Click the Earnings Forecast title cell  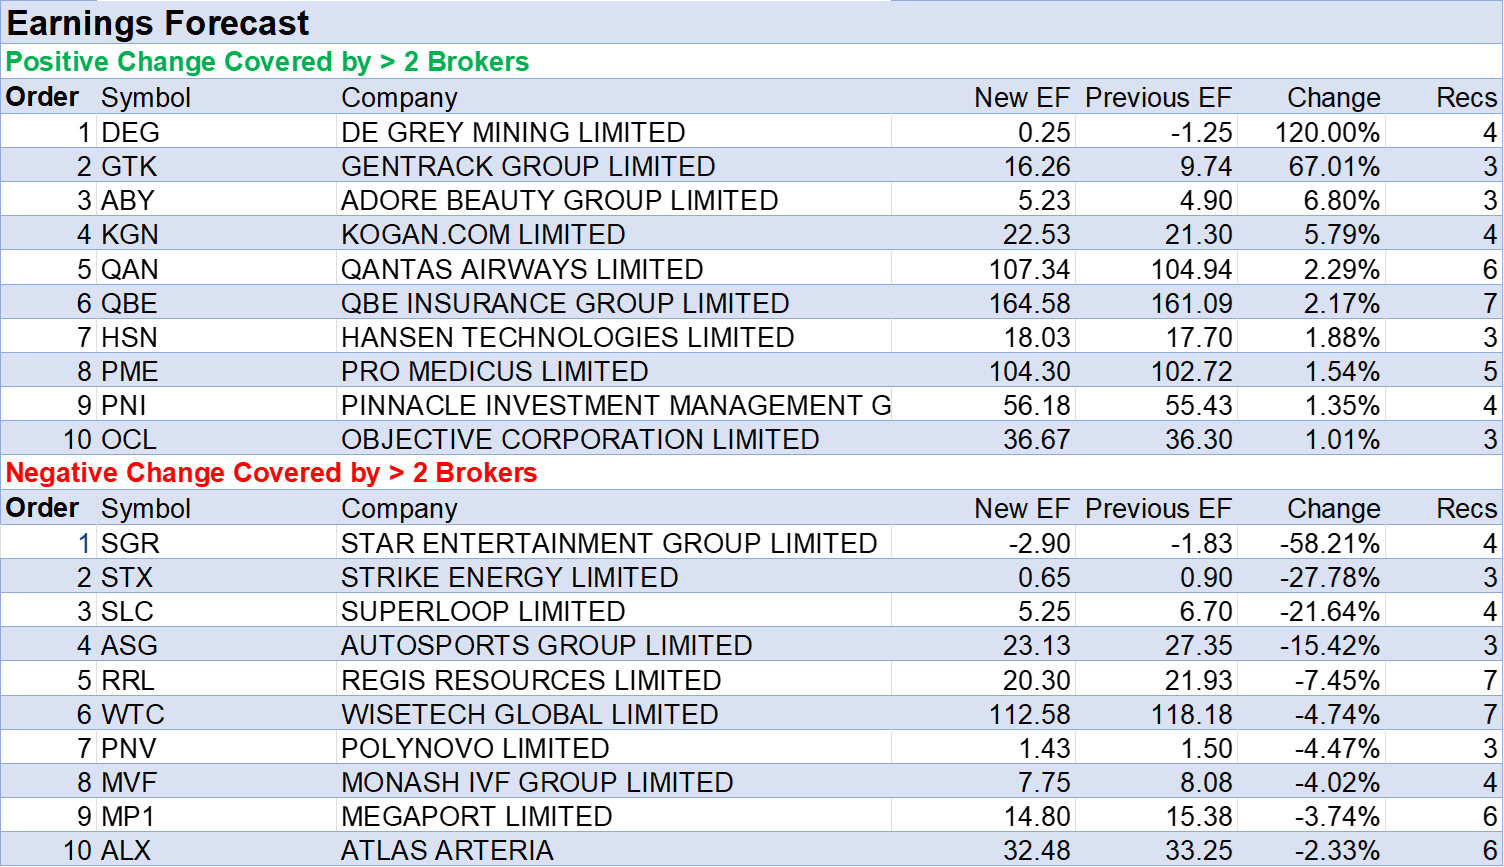[x=158, y=23]
